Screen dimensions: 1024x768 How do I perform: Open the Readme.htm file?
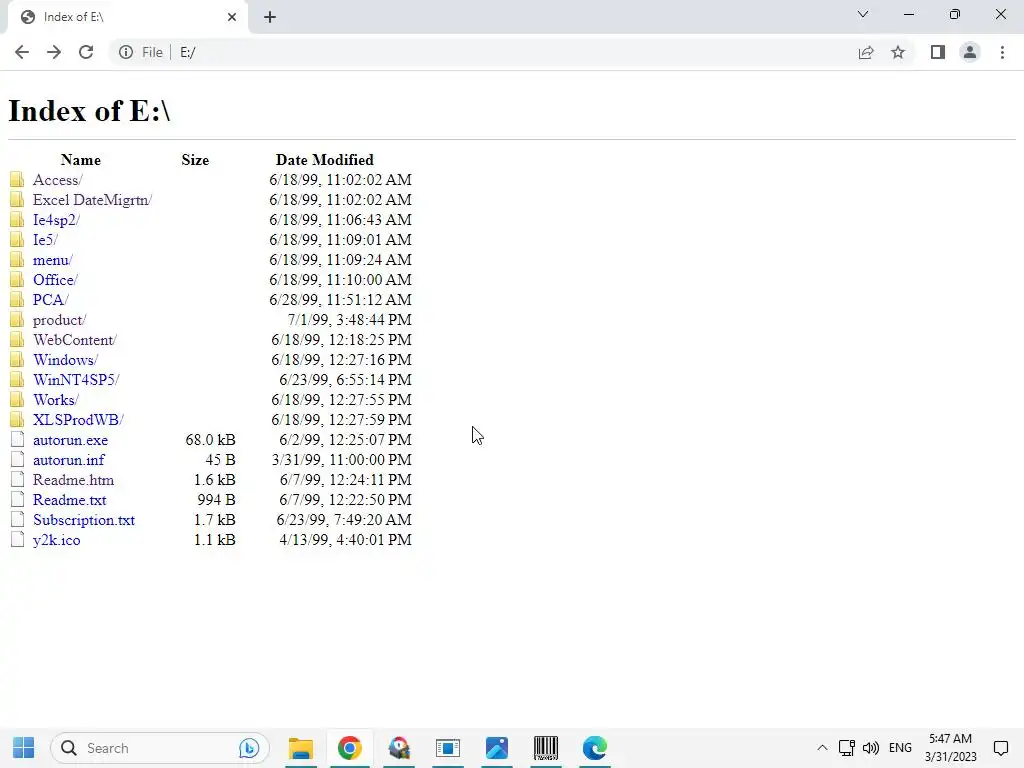pyautogui.click(x=73, y=480)
